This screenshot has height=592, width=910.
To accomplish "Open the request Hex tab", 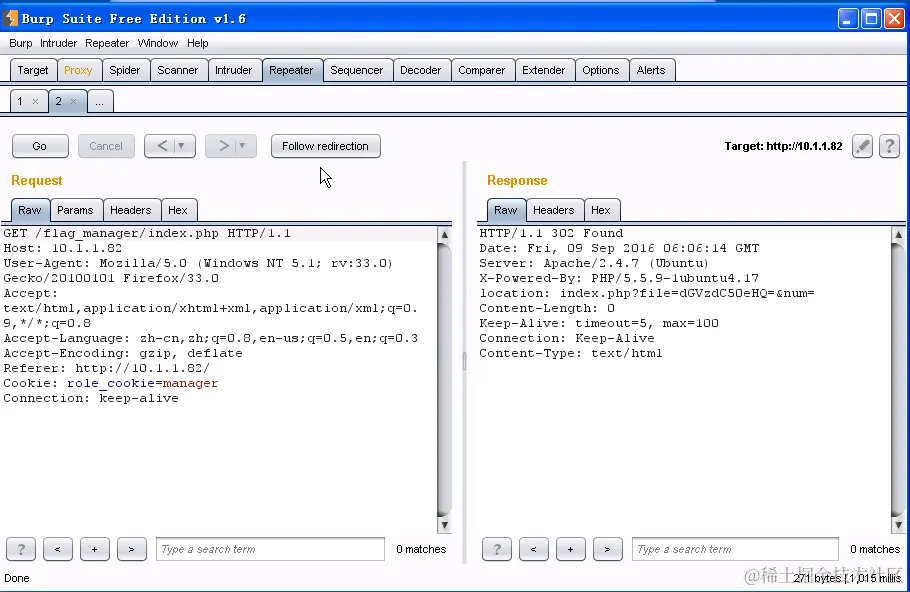I will (178, 210).
